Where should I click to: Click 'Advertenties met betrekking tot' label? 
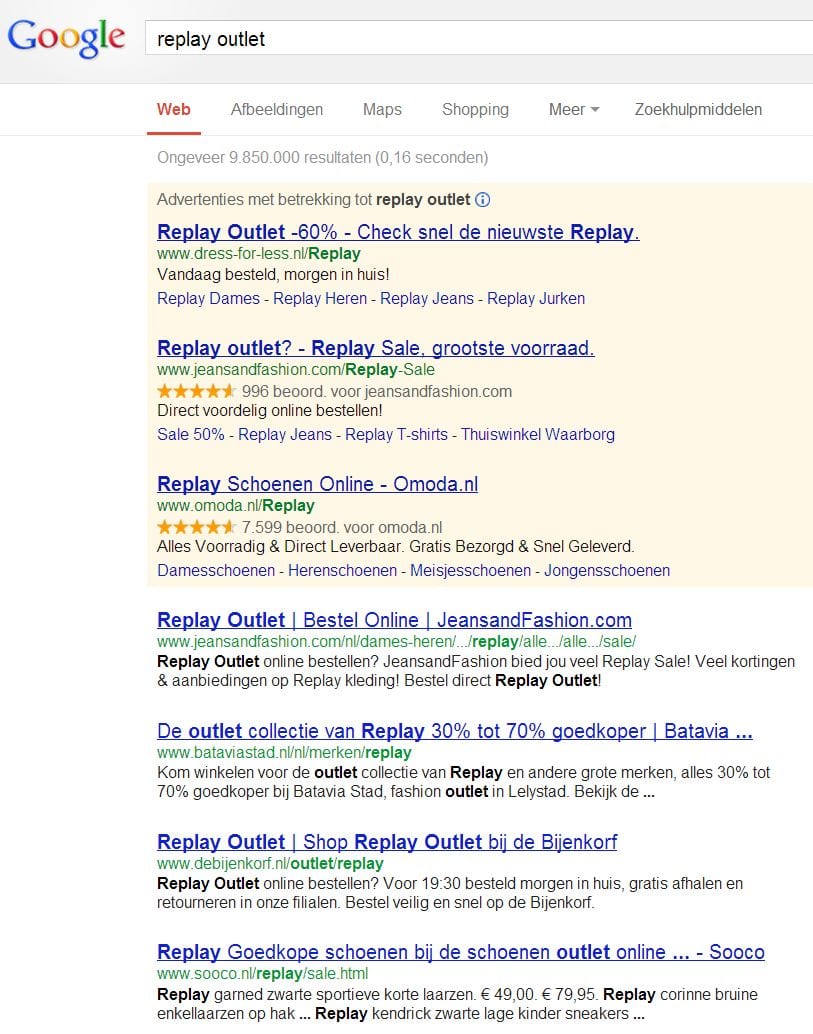tap(264, 200)
